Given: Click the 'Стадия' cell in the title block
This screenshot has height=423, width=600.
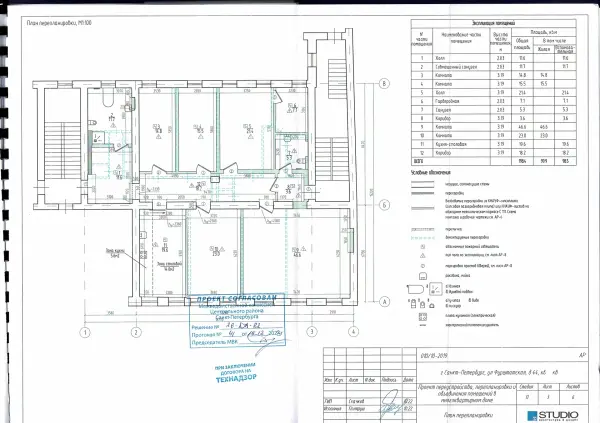Looking at the screenshot, I should point(527,387).
